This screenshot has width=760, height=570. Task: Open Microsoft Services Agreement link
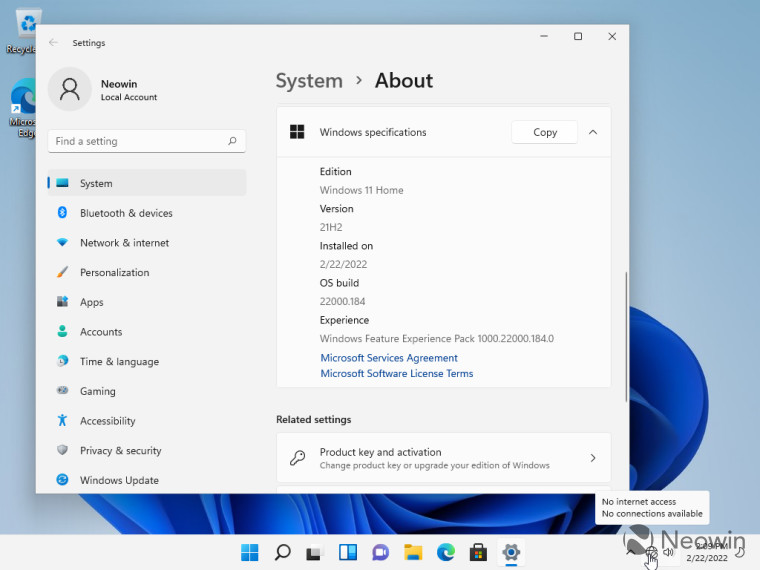click(388, 358)
